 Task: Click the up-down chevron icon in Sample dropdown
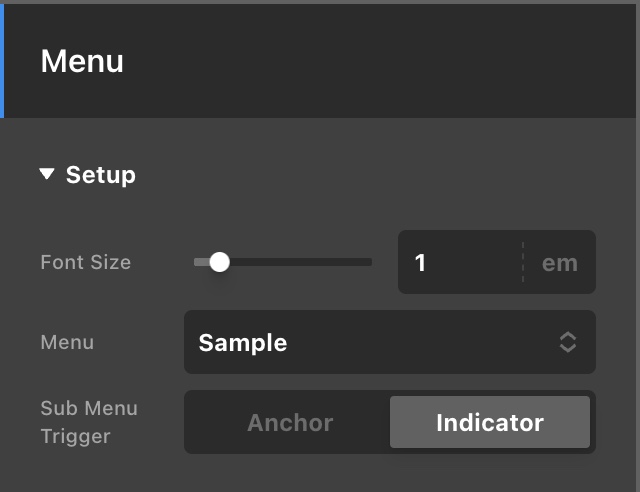tap(568, 342)
